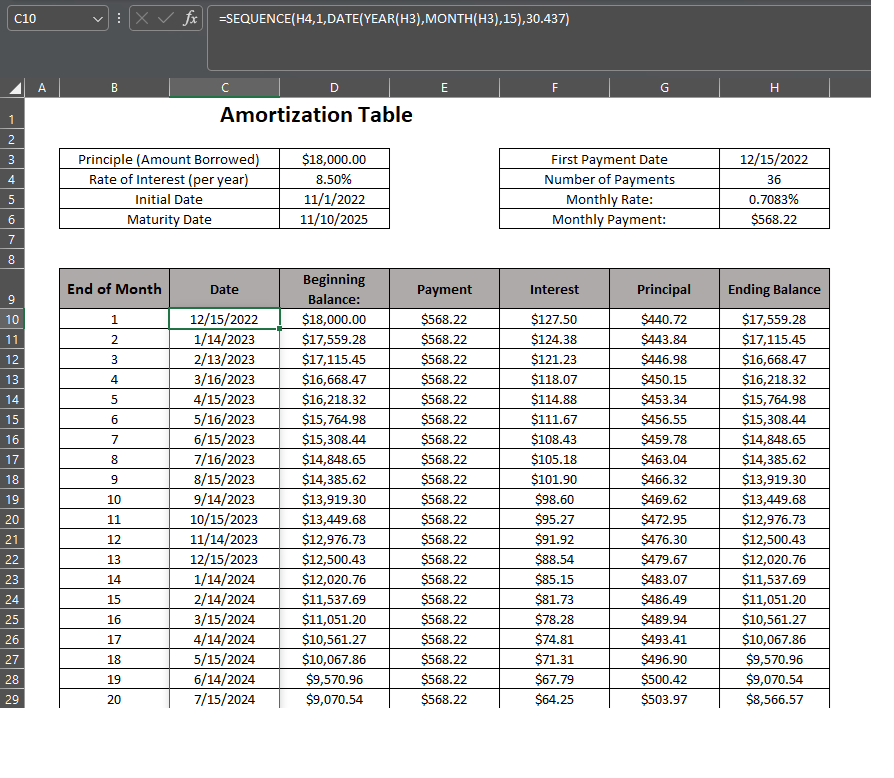The image size is (894, 778).
Task: Select the $111.67 interest cell
Action: [555, 419]
